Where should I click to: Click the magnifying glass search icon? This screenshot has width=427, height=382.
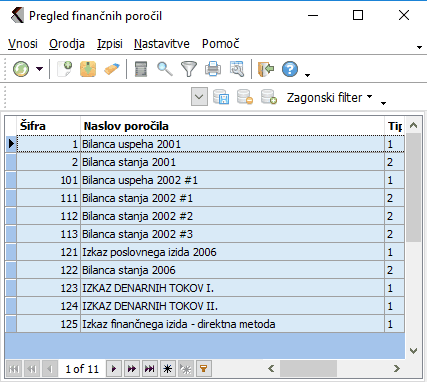coord(165,69)
